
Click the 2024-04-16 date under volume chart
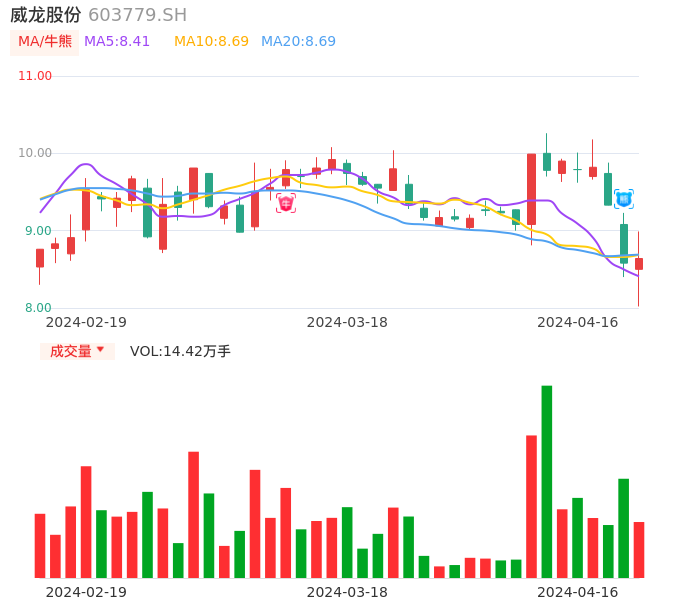pos(578,592)
